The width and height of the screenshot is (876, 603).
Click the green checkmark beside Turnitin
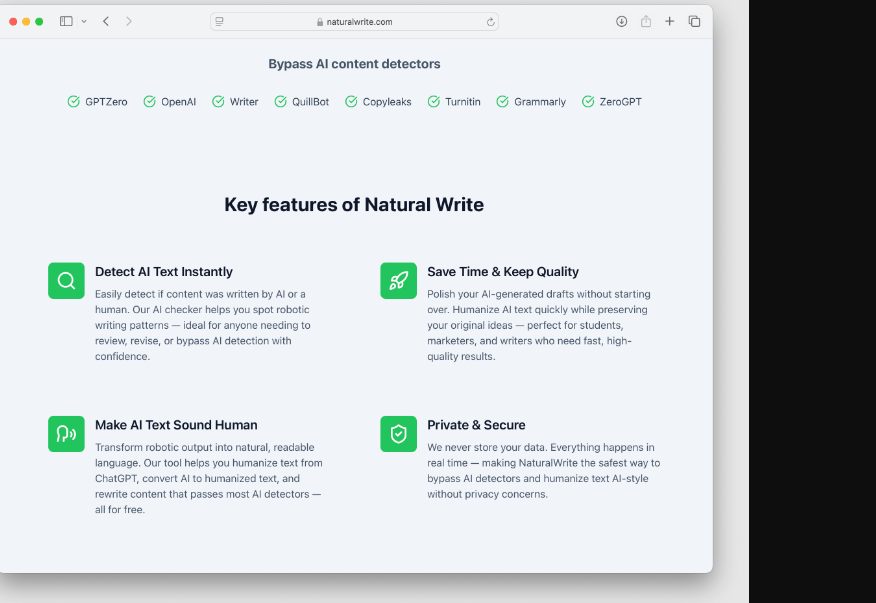(x=434, y=101)
